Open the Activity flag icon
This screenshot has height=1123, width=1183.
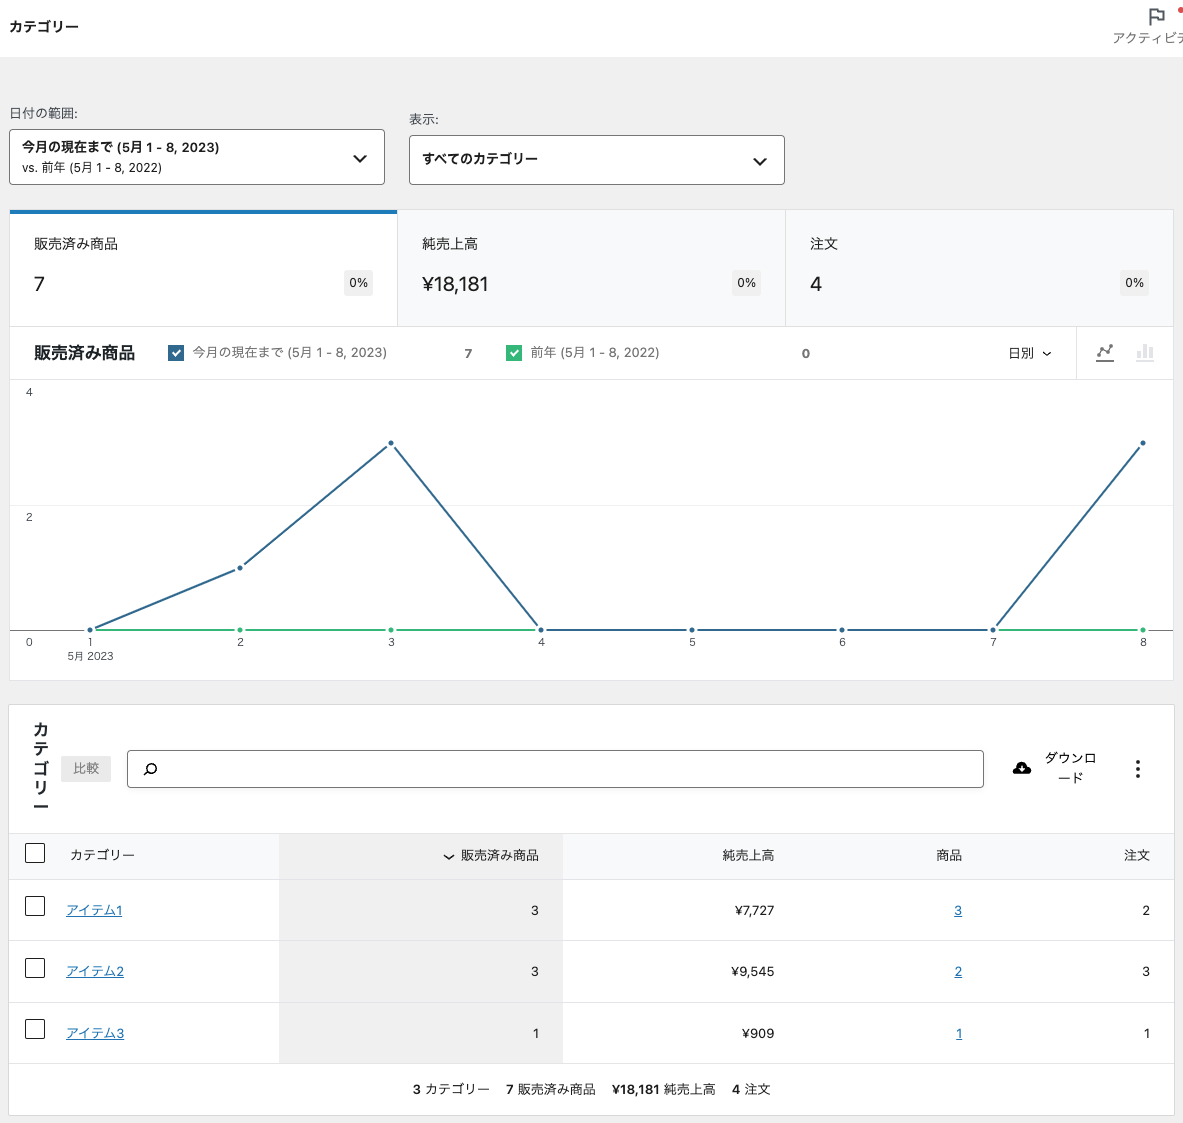(x=1156, y=17)
